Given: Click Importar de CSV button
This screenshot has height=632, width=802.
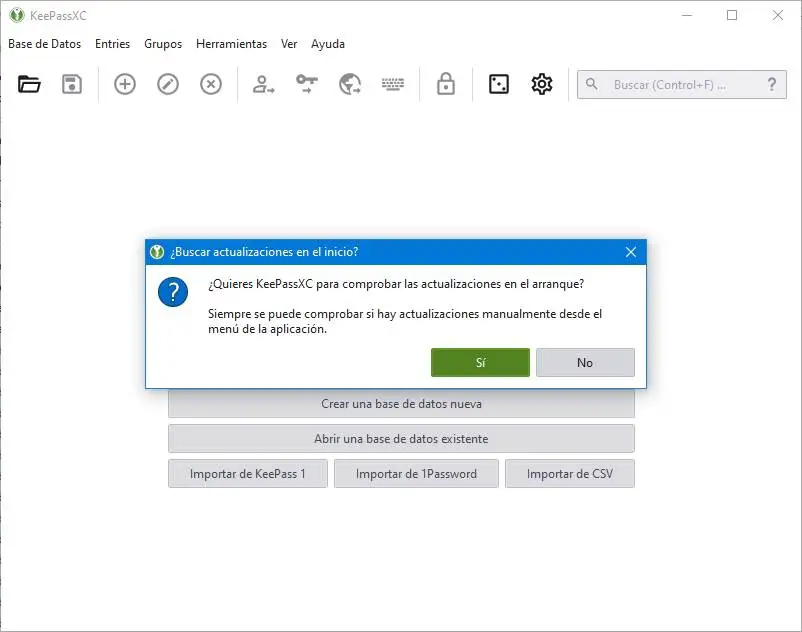Looking at the screenshot, I should click(x=570, y=473).
